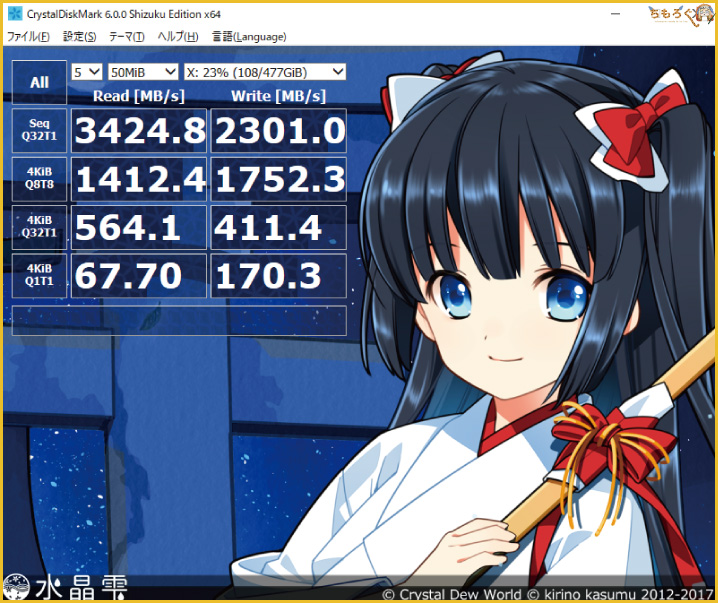Run all benchmarks with All button

coord(39,82)
